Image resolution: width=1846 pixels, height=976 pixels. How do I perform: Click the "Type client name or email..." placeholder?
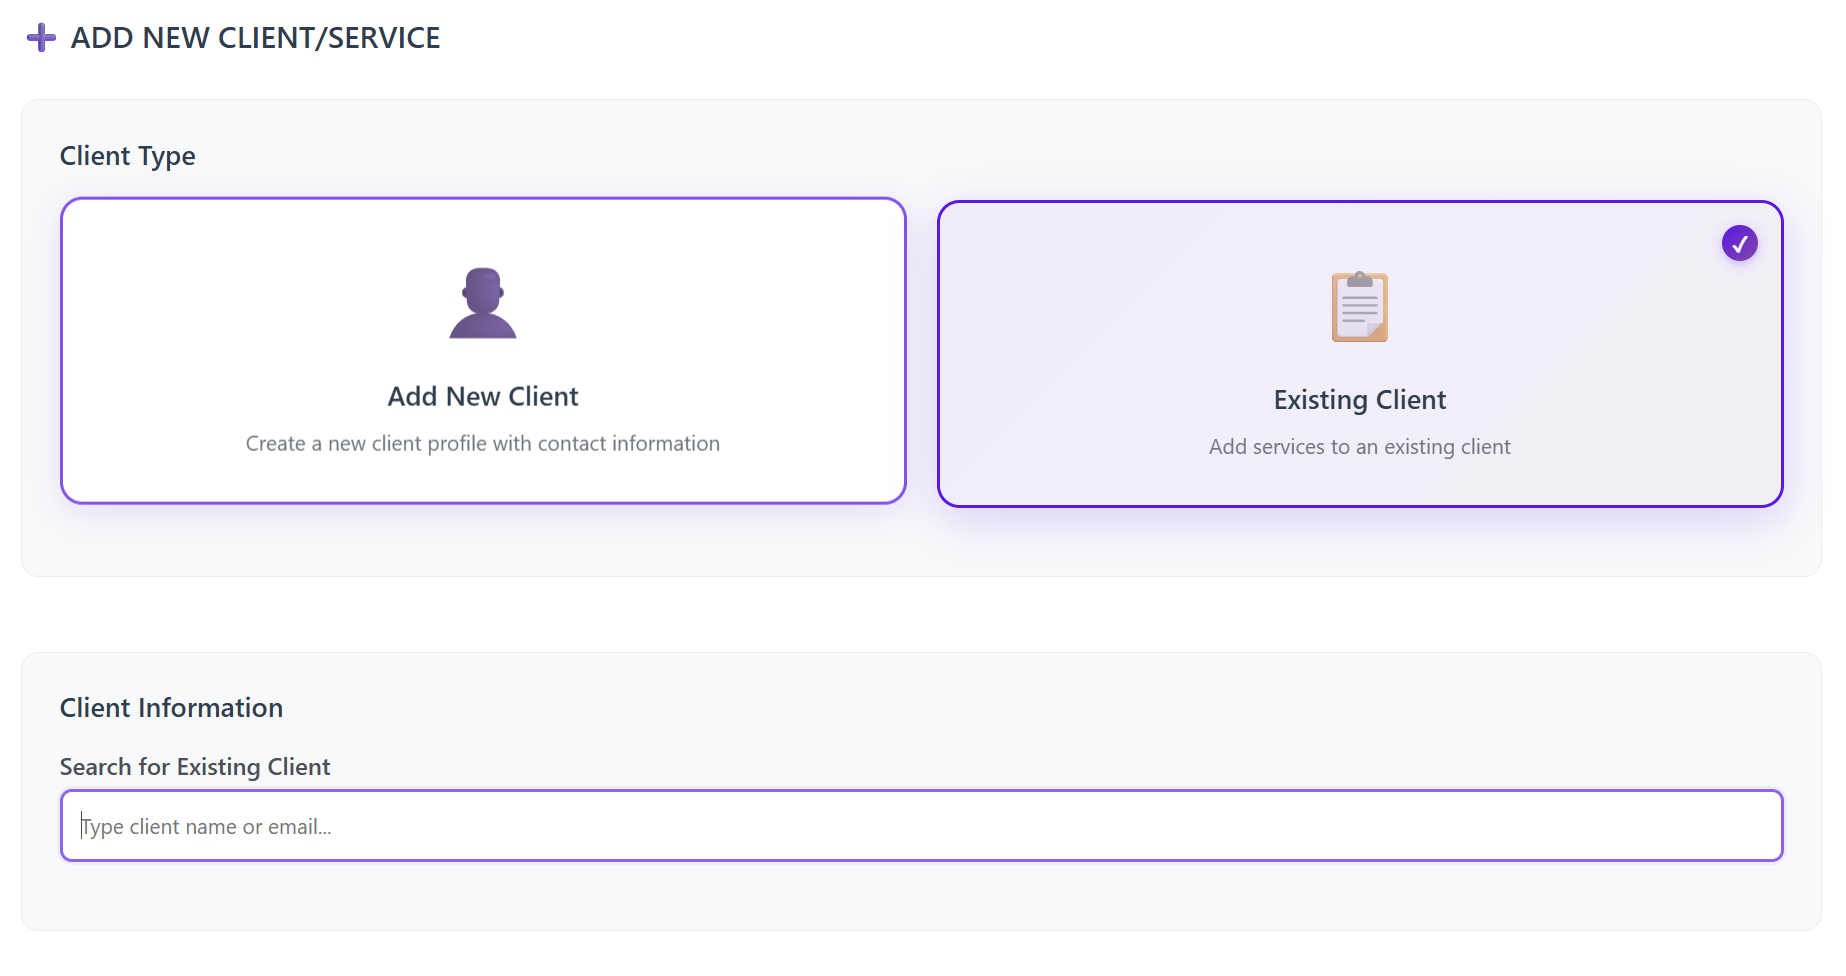click(207, 827)
